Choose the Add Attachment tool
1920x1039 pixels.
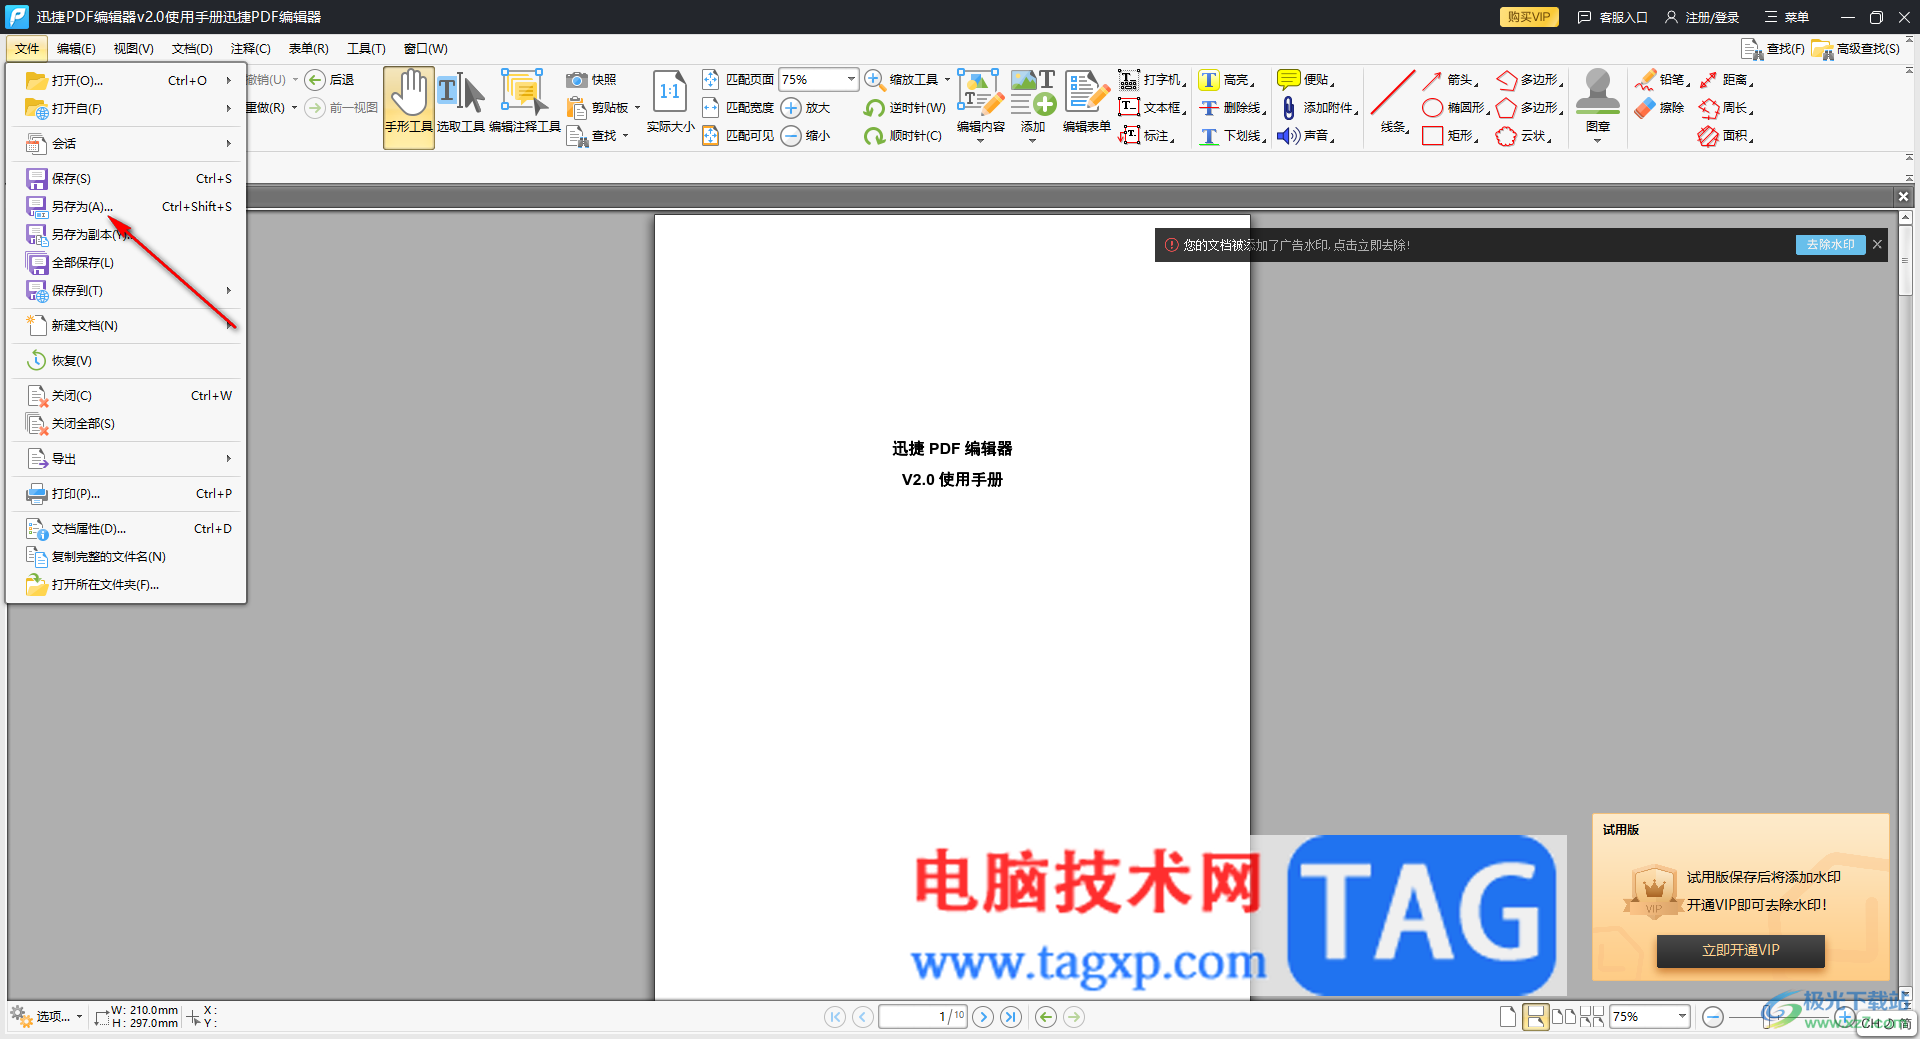click(1319, 108)
